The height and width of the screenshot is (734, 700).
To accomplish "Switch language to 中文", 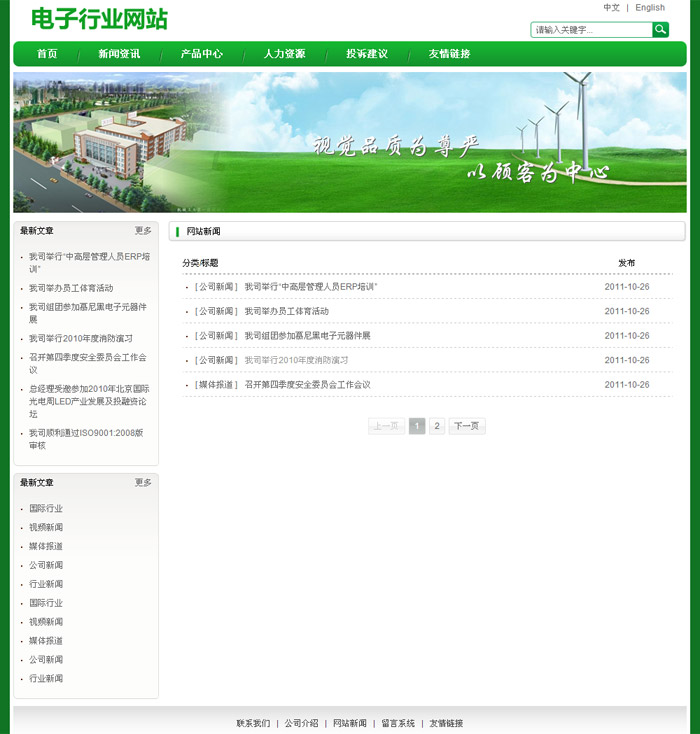I will pos(612,8).
